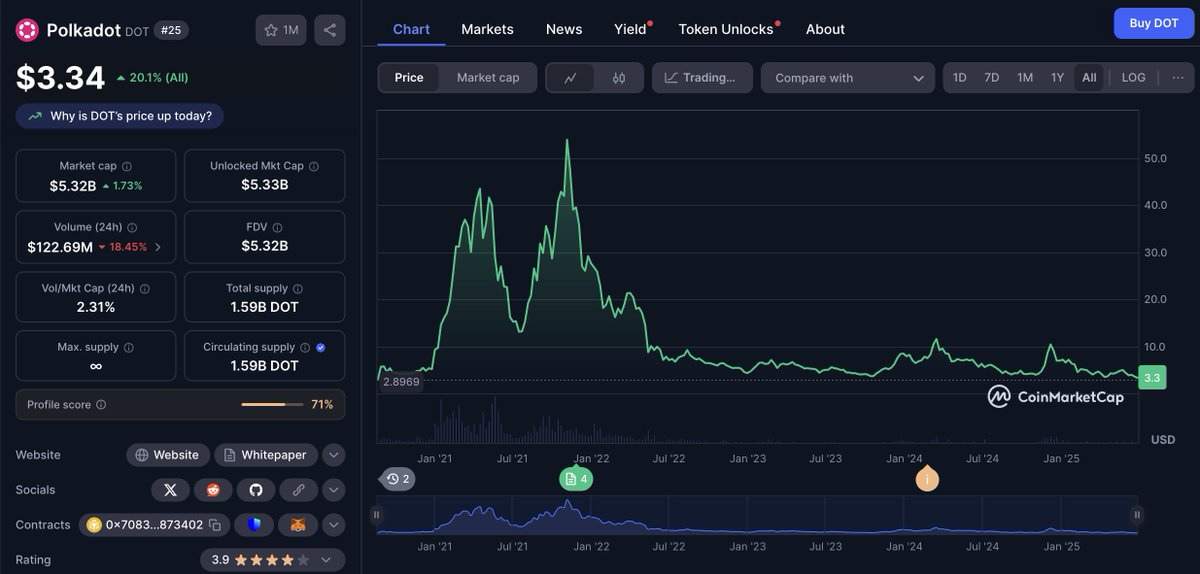
Task: Click the history marker labeled 2
Action: (398, 479)
